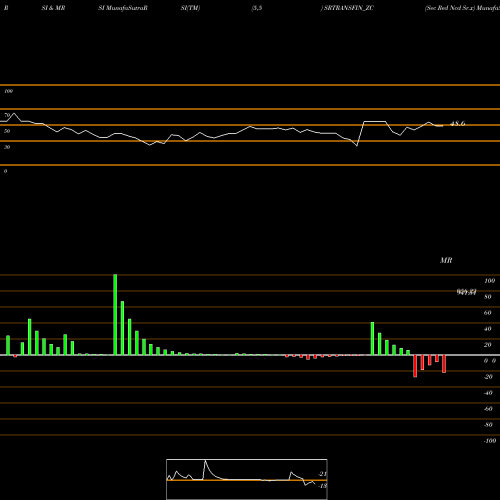The height and width of the screenshot is (500, 500).
Task: Click the RSI axis label 70
Action: tap(7, 115)
